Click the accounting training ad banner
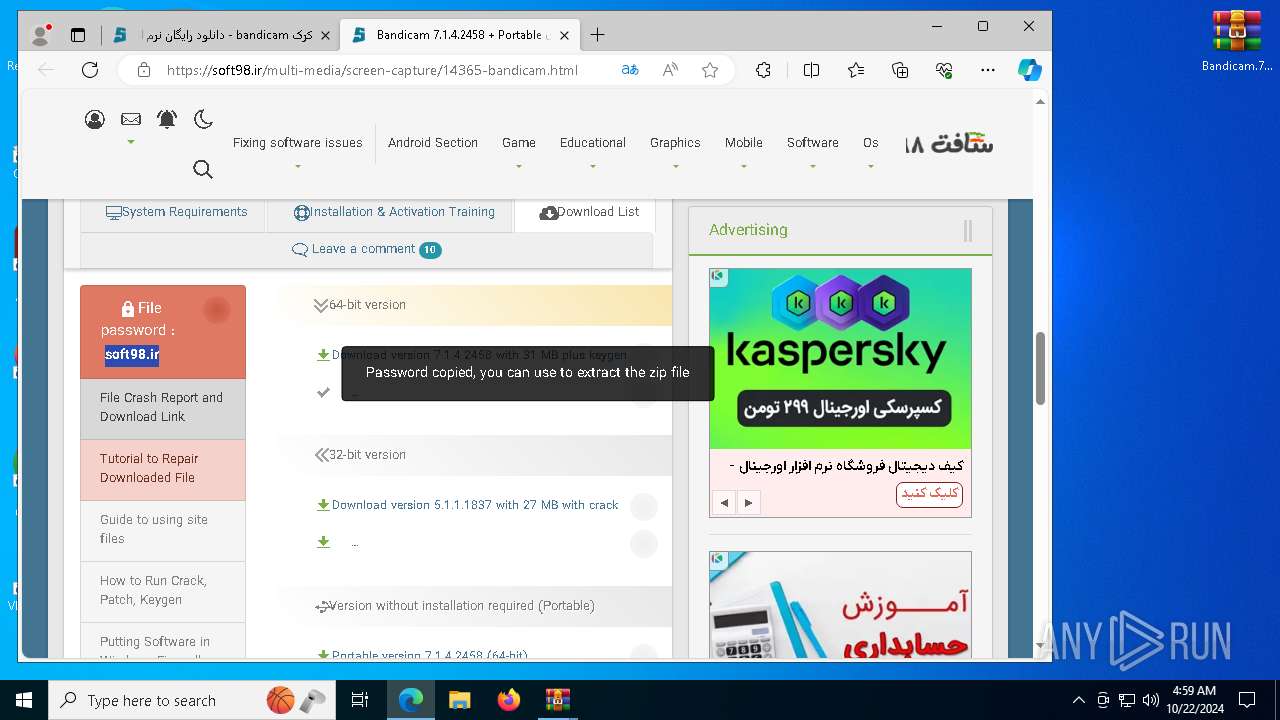 point(840,604)
